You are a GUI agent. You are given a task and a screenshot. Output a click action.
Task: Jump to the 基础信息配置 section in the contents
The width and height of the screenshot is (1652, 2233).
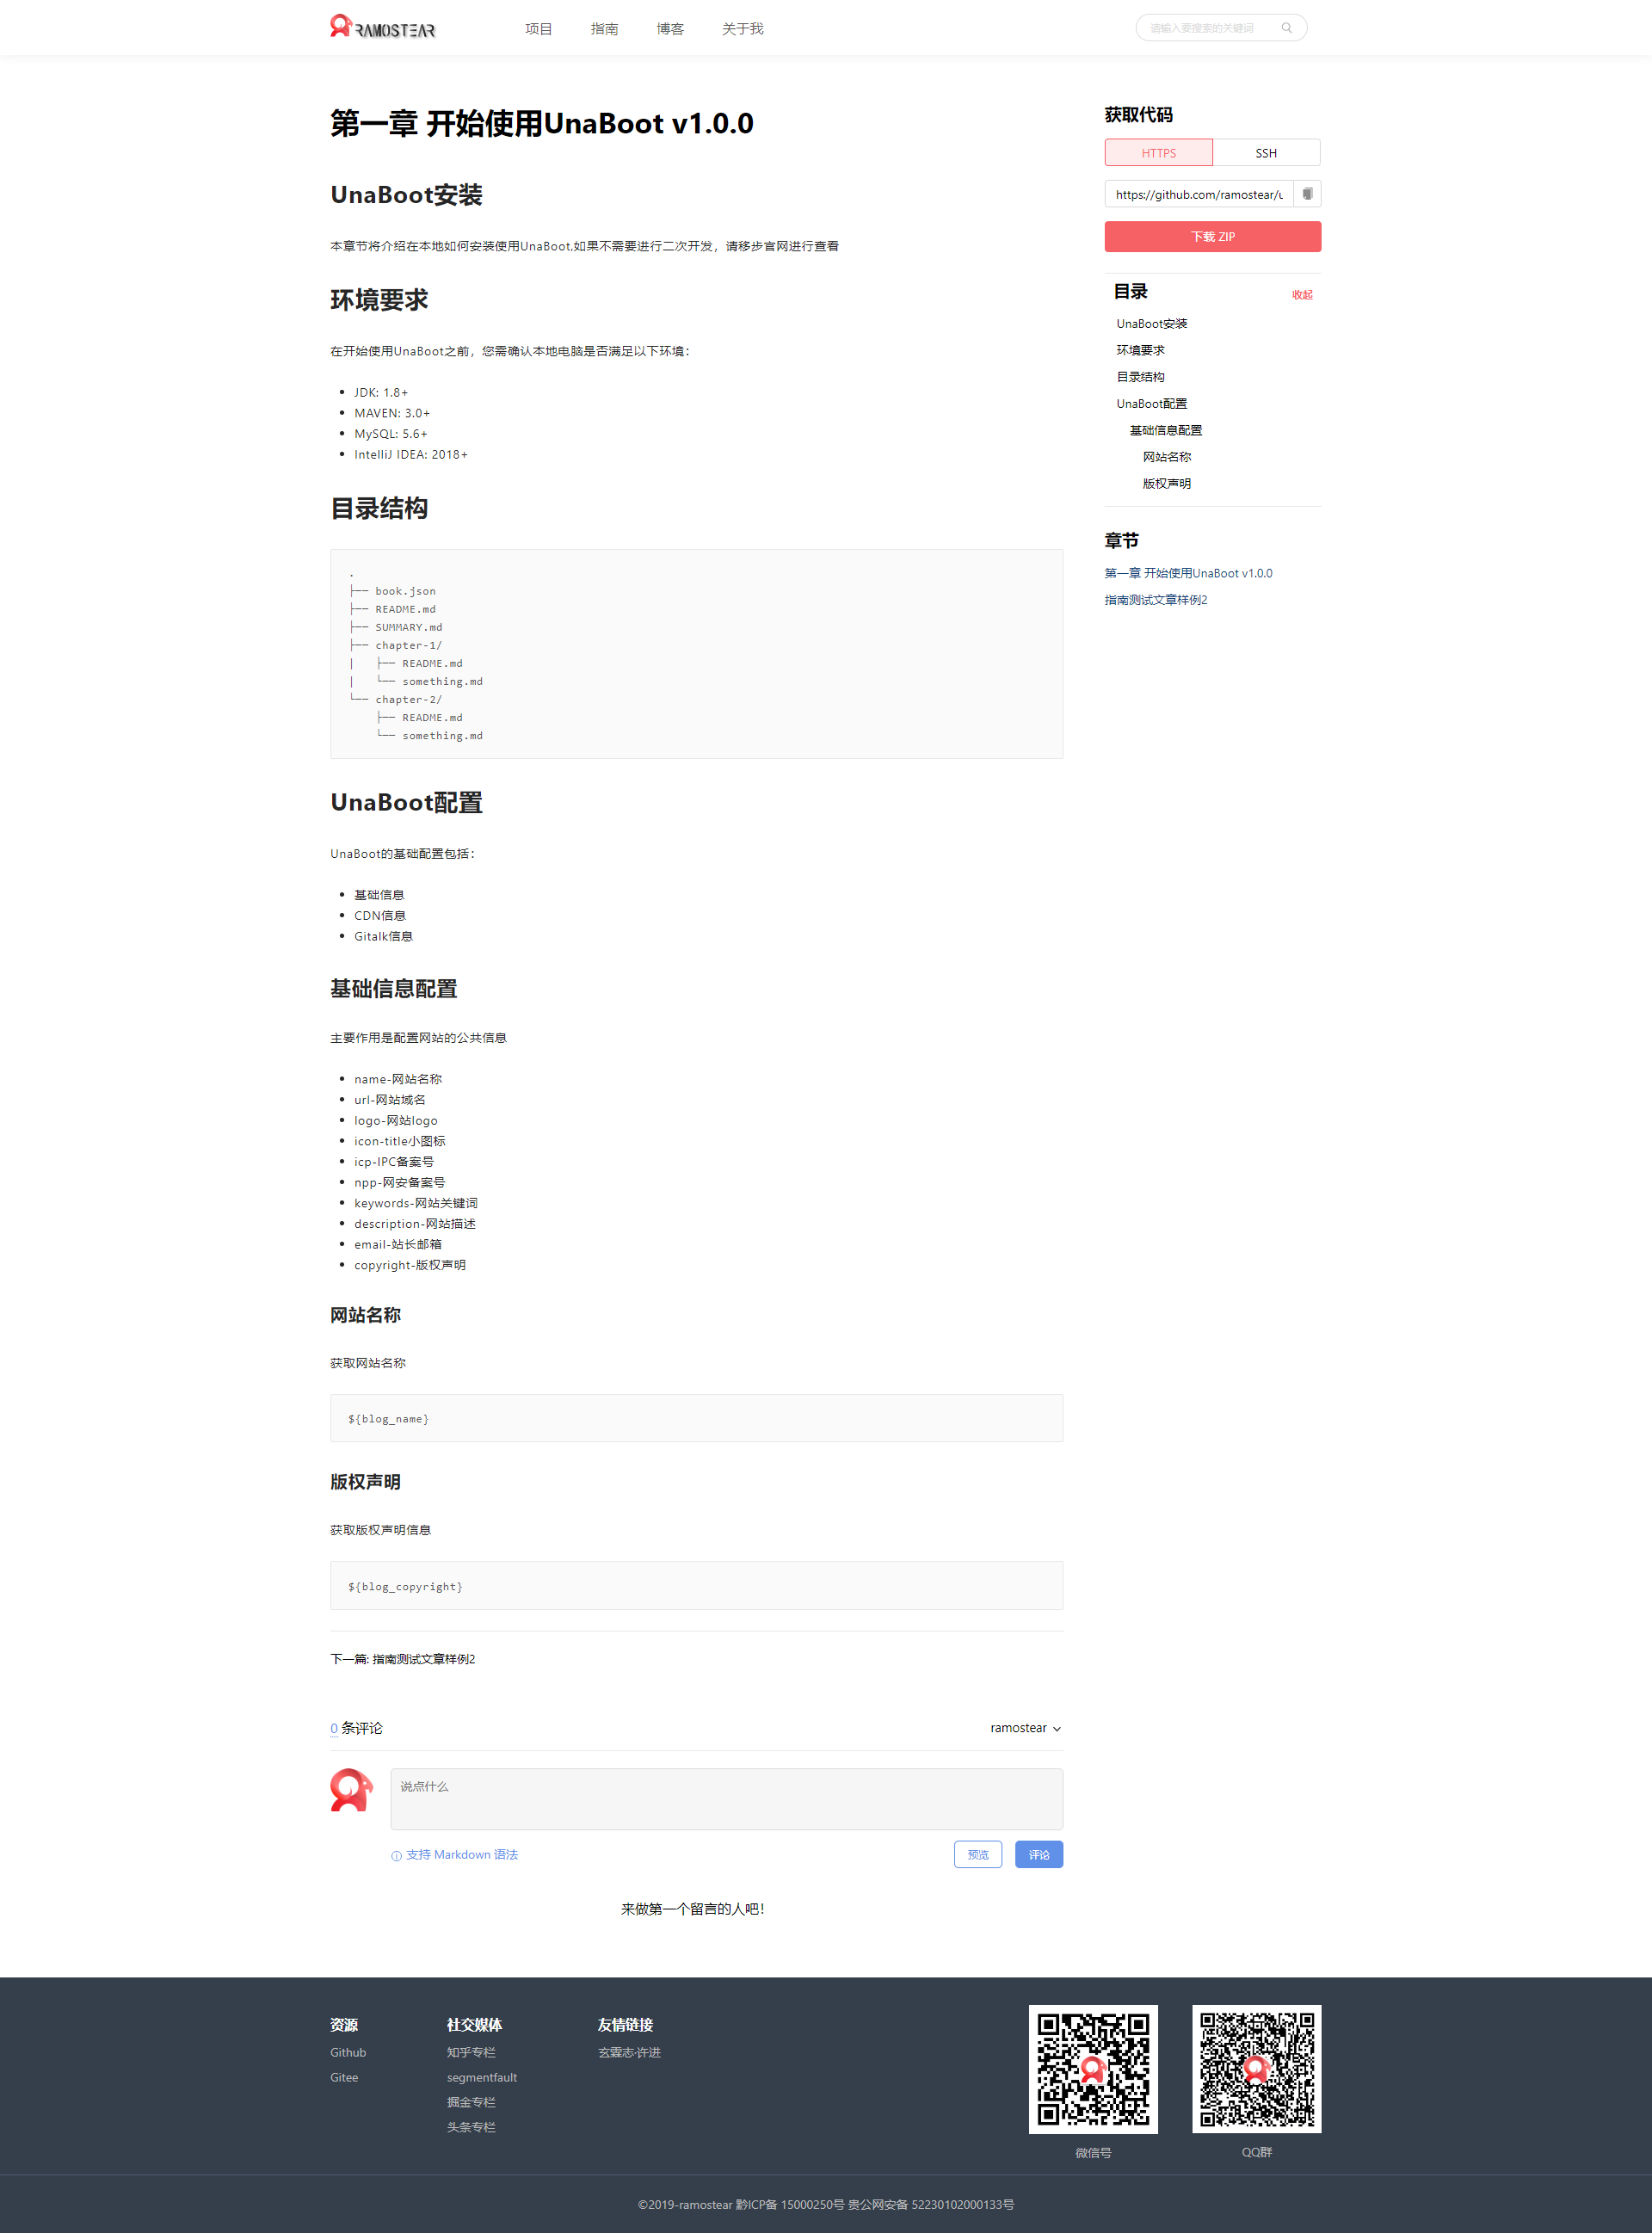pos(1166,430)
